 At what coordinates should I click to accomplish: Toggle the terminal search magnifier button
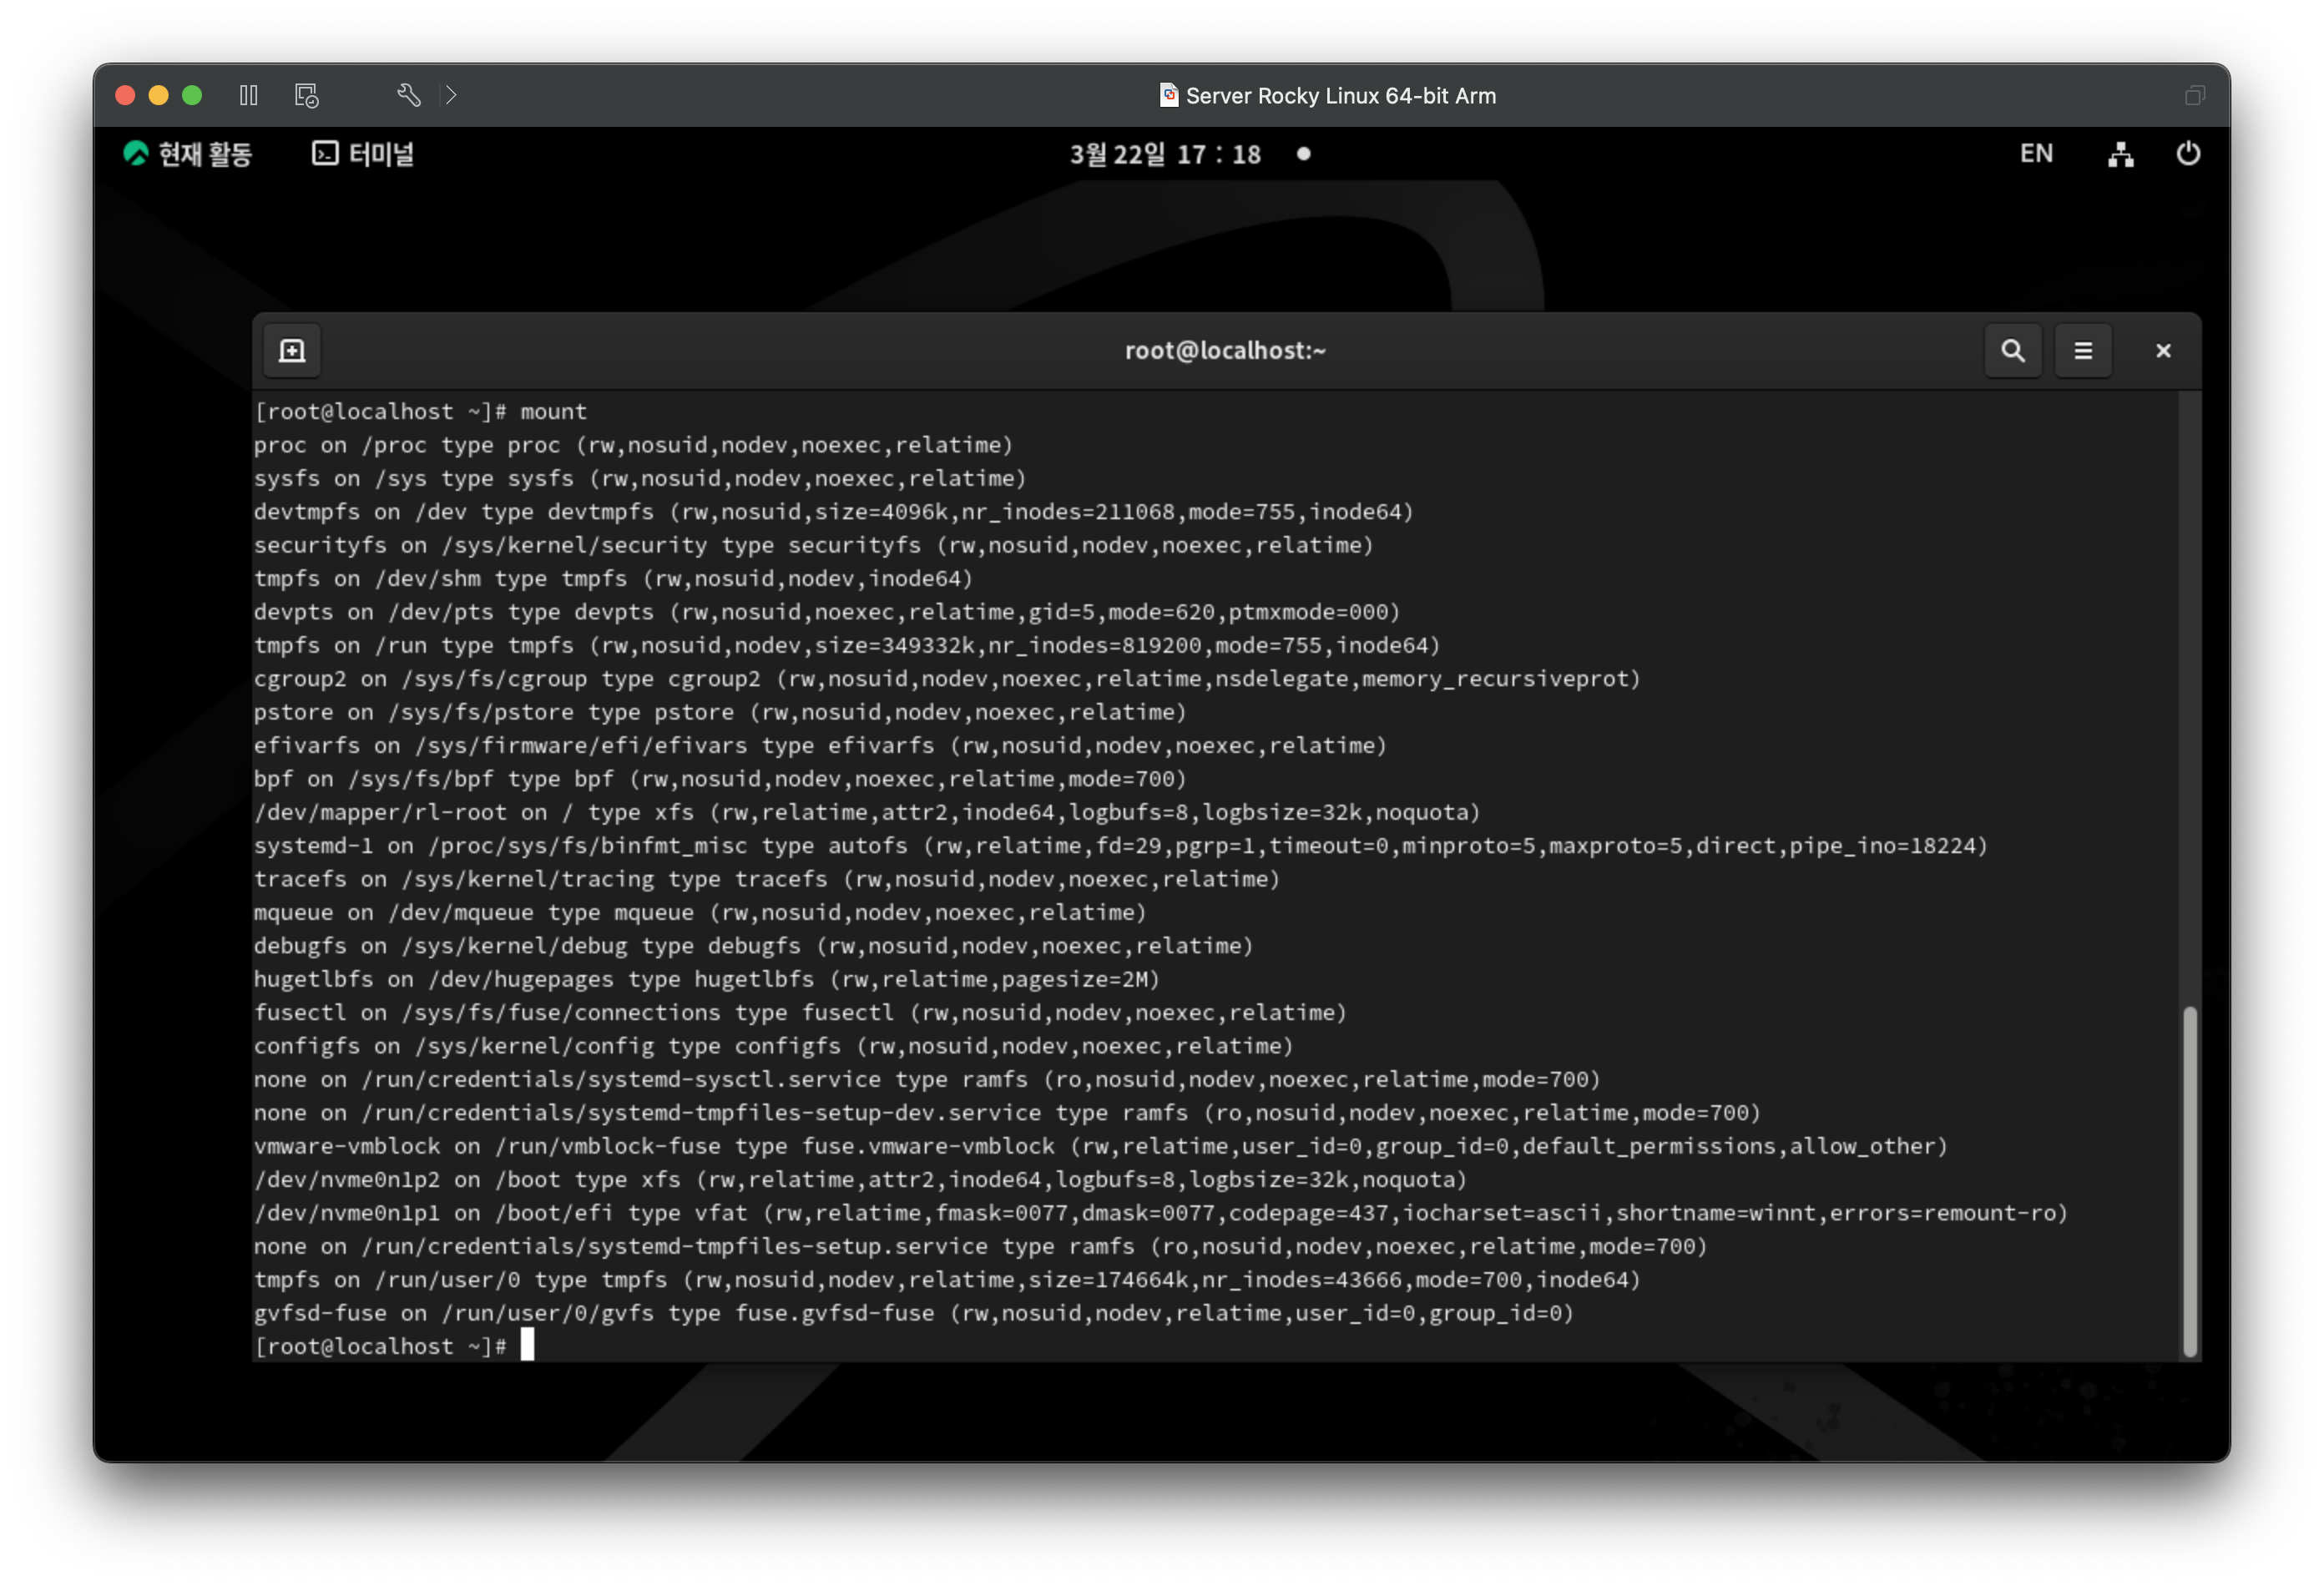[x=2013, y=351]
